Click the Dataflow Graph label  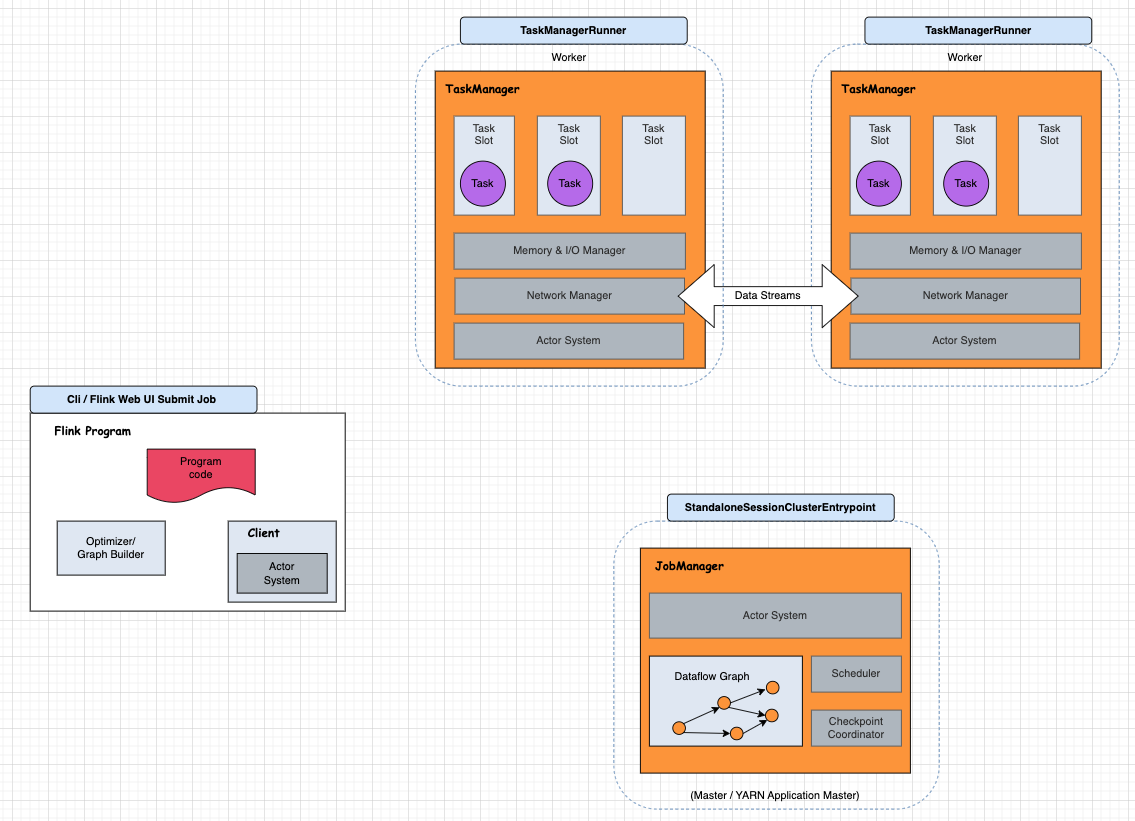tap(712, 676)
